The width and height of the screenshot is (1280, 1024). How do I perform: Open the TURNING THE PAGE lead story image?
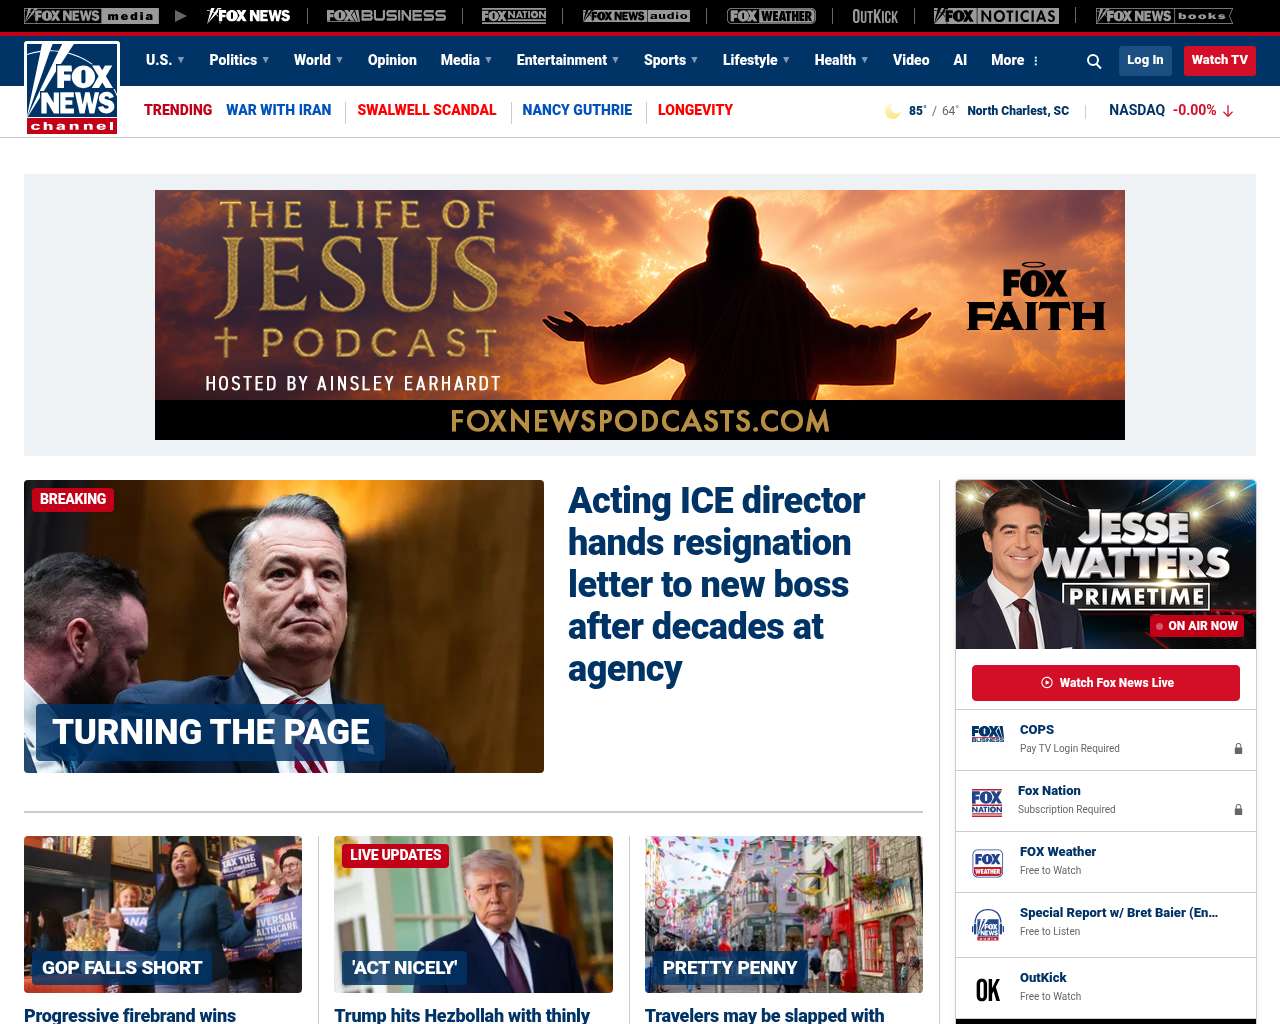click(284, 626)
